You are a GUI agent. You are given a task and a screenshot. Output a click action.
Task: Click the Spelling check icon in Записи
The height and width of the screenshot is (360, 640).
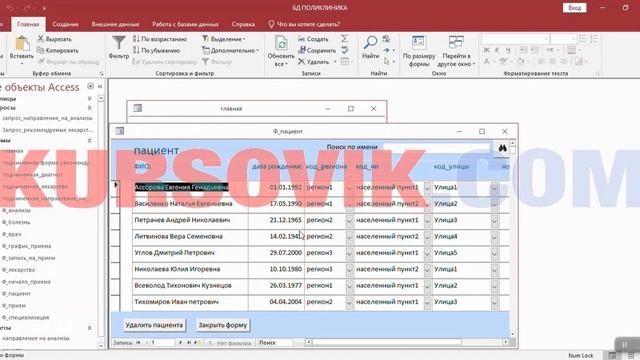[x=344, y=50]
